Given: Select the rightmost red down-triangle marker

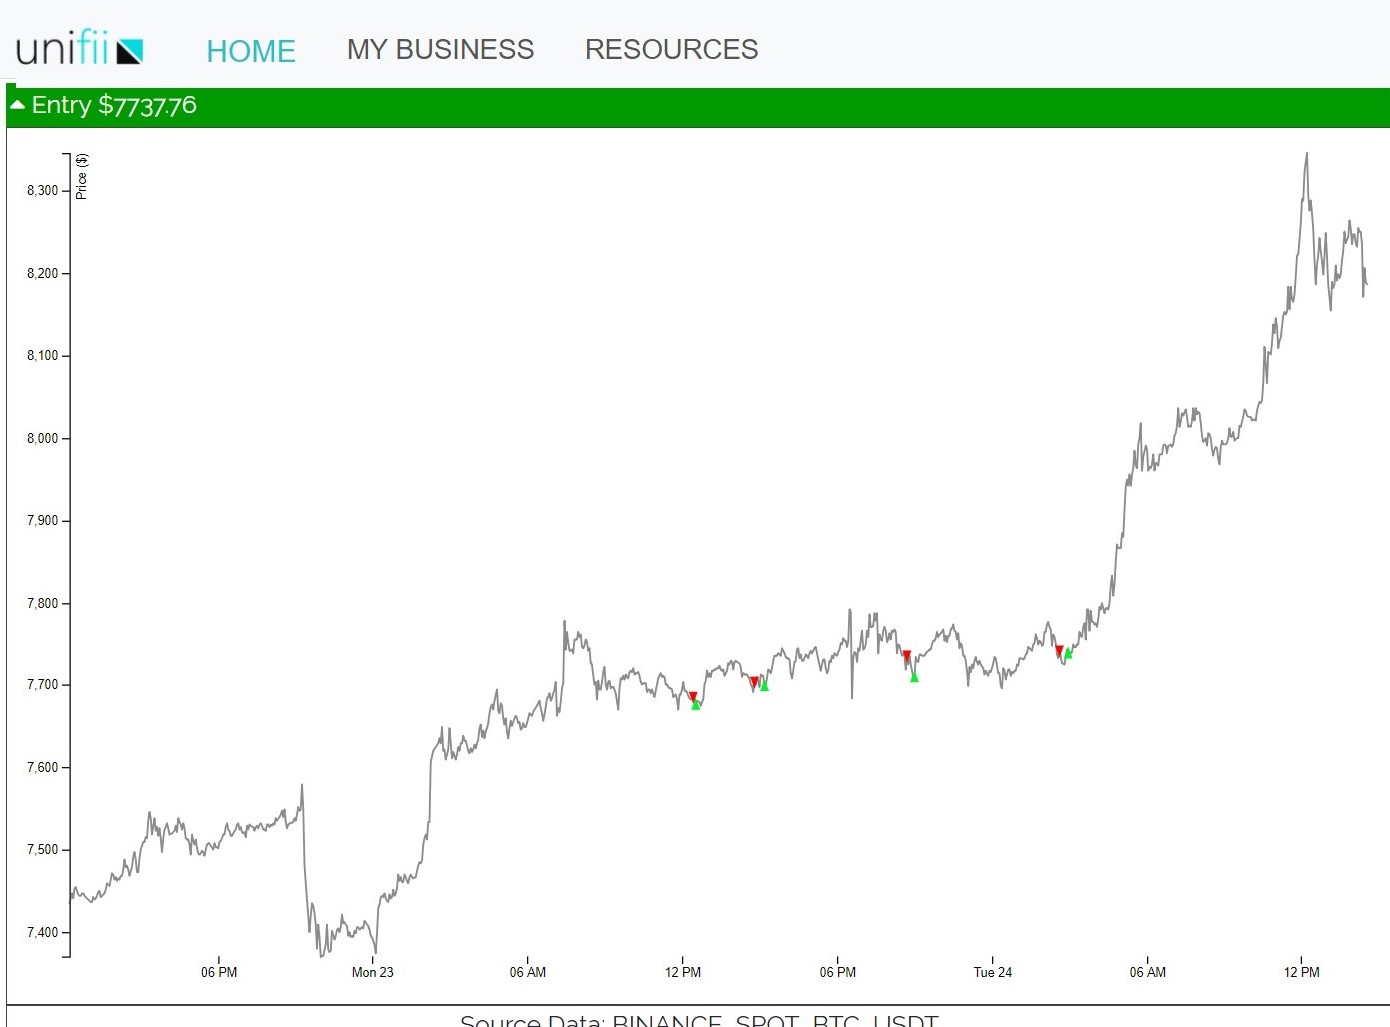Looking at the screenshot, I should click(x=1059, y=651).
